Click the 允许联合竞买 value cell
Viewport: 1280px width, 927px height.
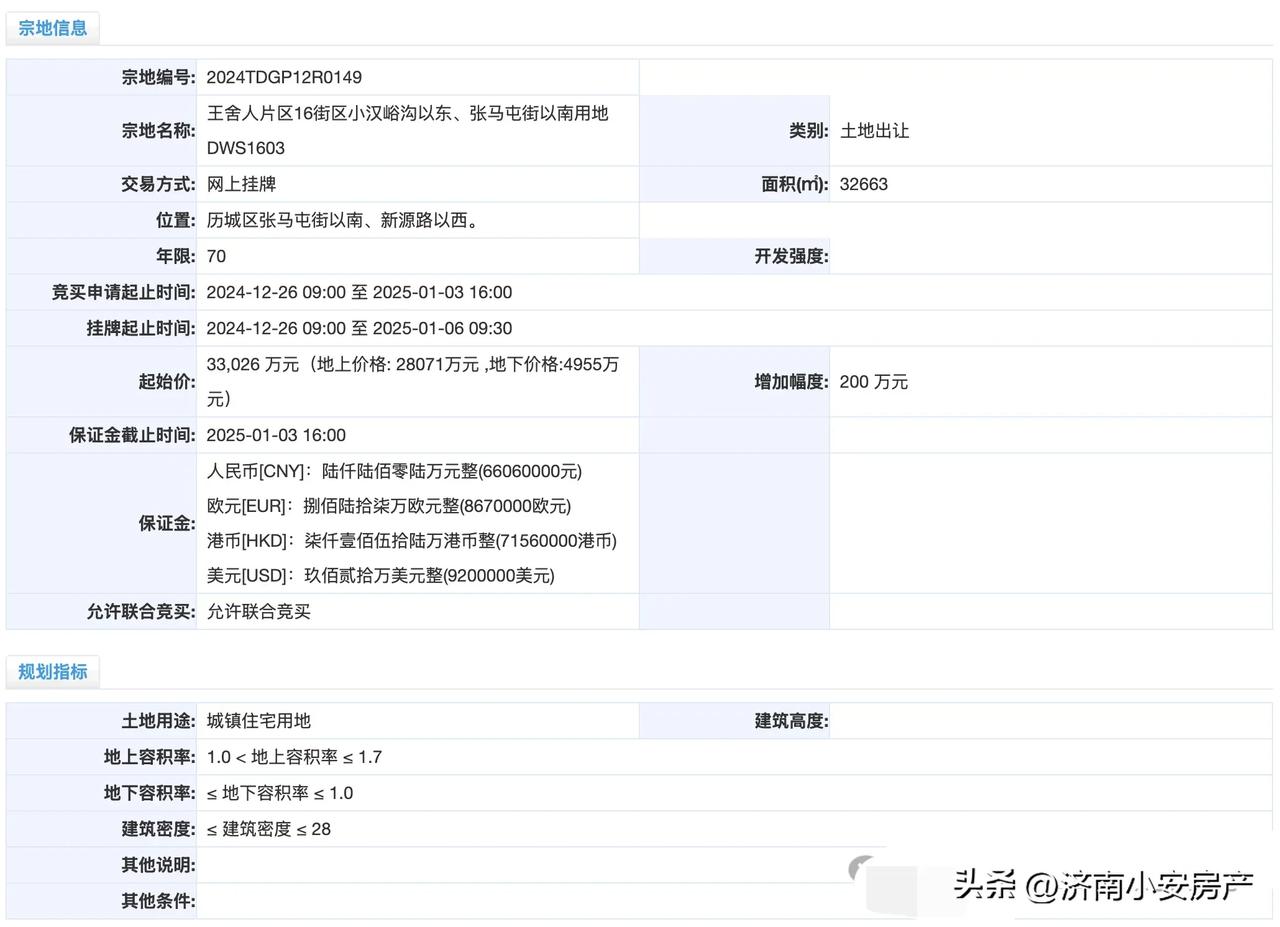click(x=259, y=612)
